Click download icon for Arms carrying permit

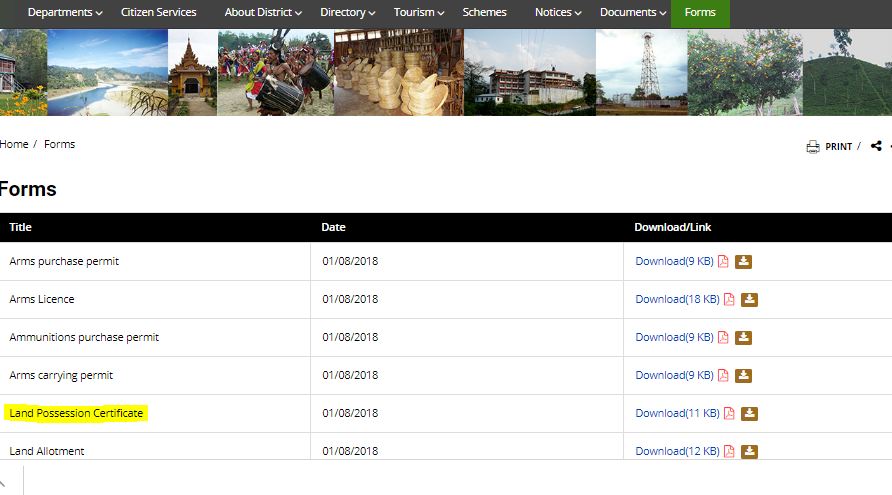pos(743,376)
